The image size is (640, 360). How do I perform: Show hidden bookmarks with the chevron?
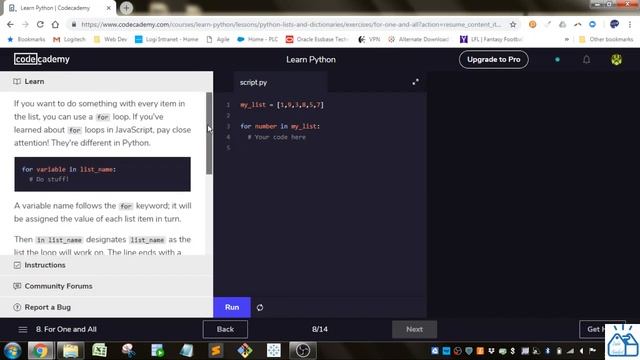click(x=567, y=39)
